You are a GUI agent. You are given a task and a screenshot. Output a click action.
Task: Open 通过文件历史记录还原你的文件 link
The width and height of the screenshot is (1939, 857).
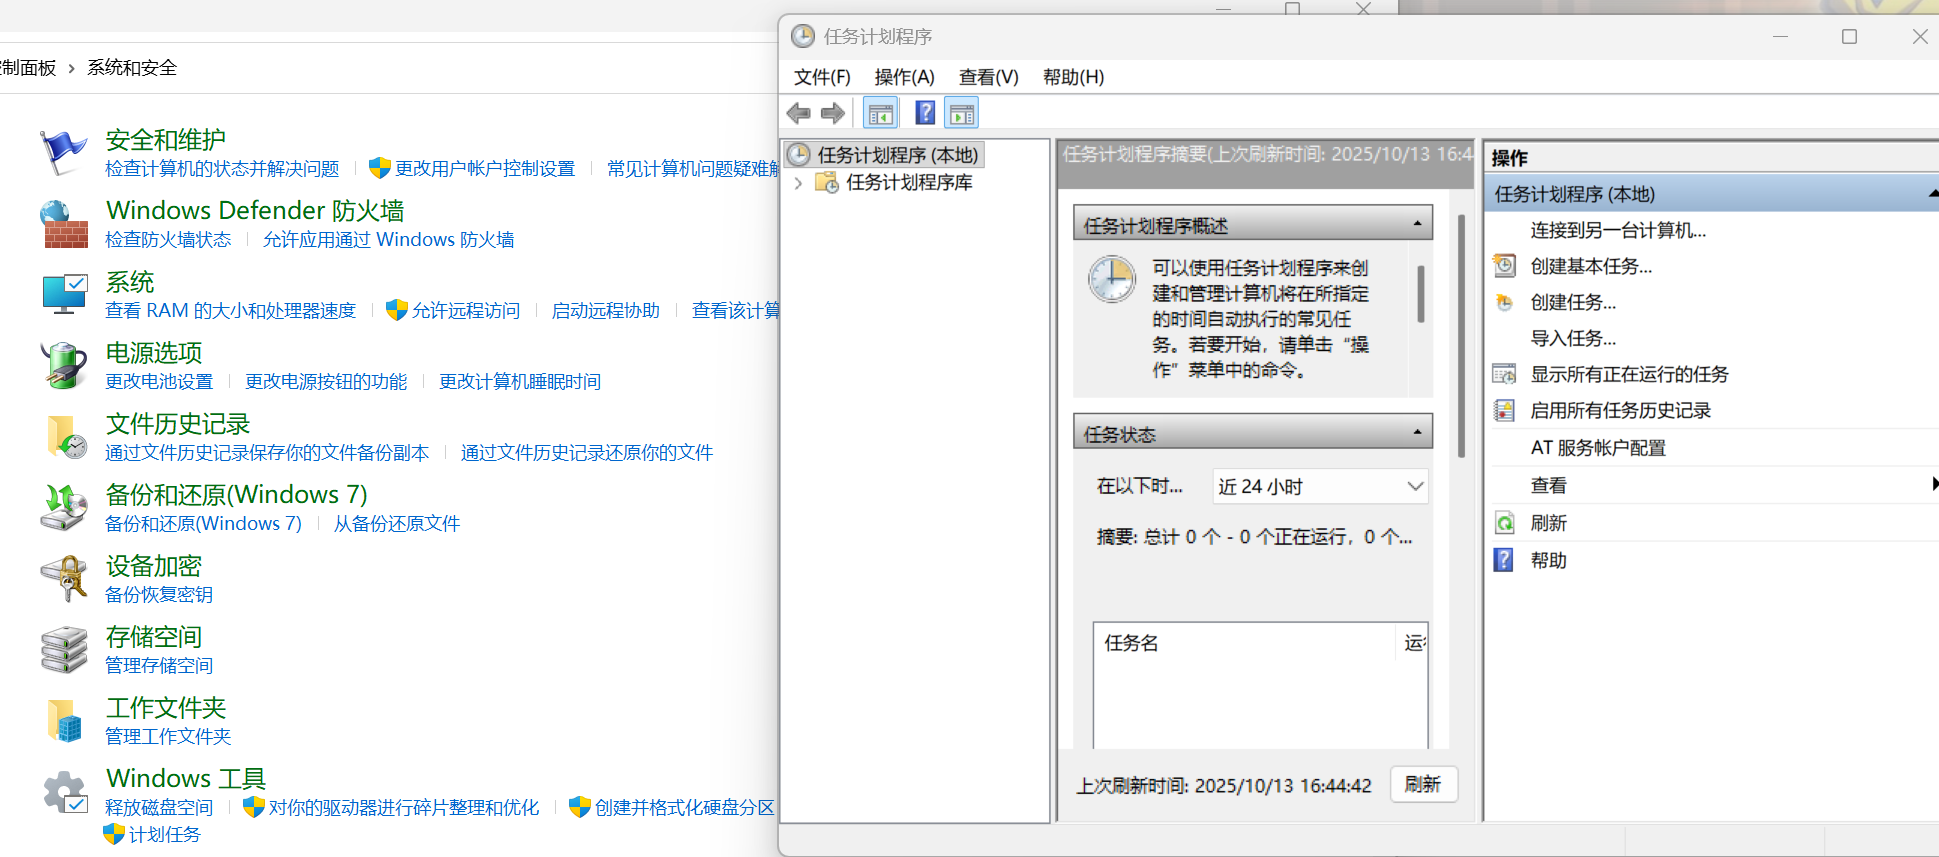pos(587,453)
